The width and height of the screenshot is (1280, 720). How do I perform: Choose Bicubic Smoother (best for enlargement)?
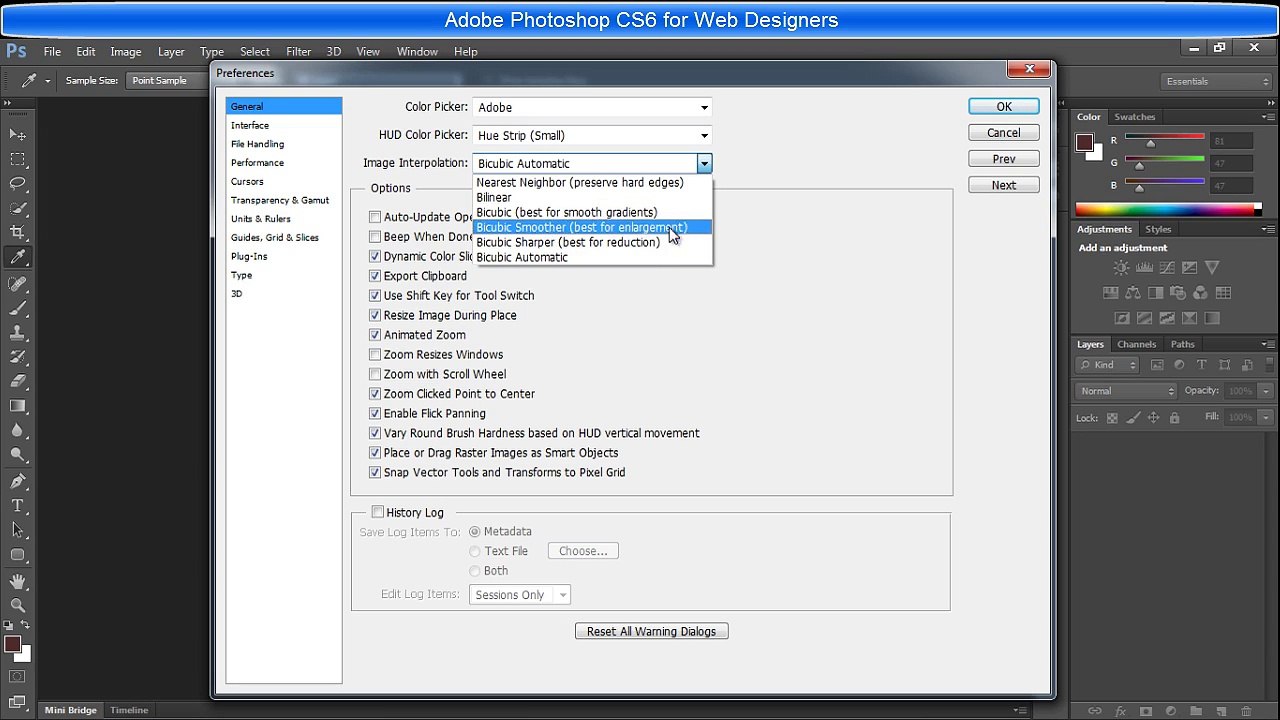[x=593, y=227]
